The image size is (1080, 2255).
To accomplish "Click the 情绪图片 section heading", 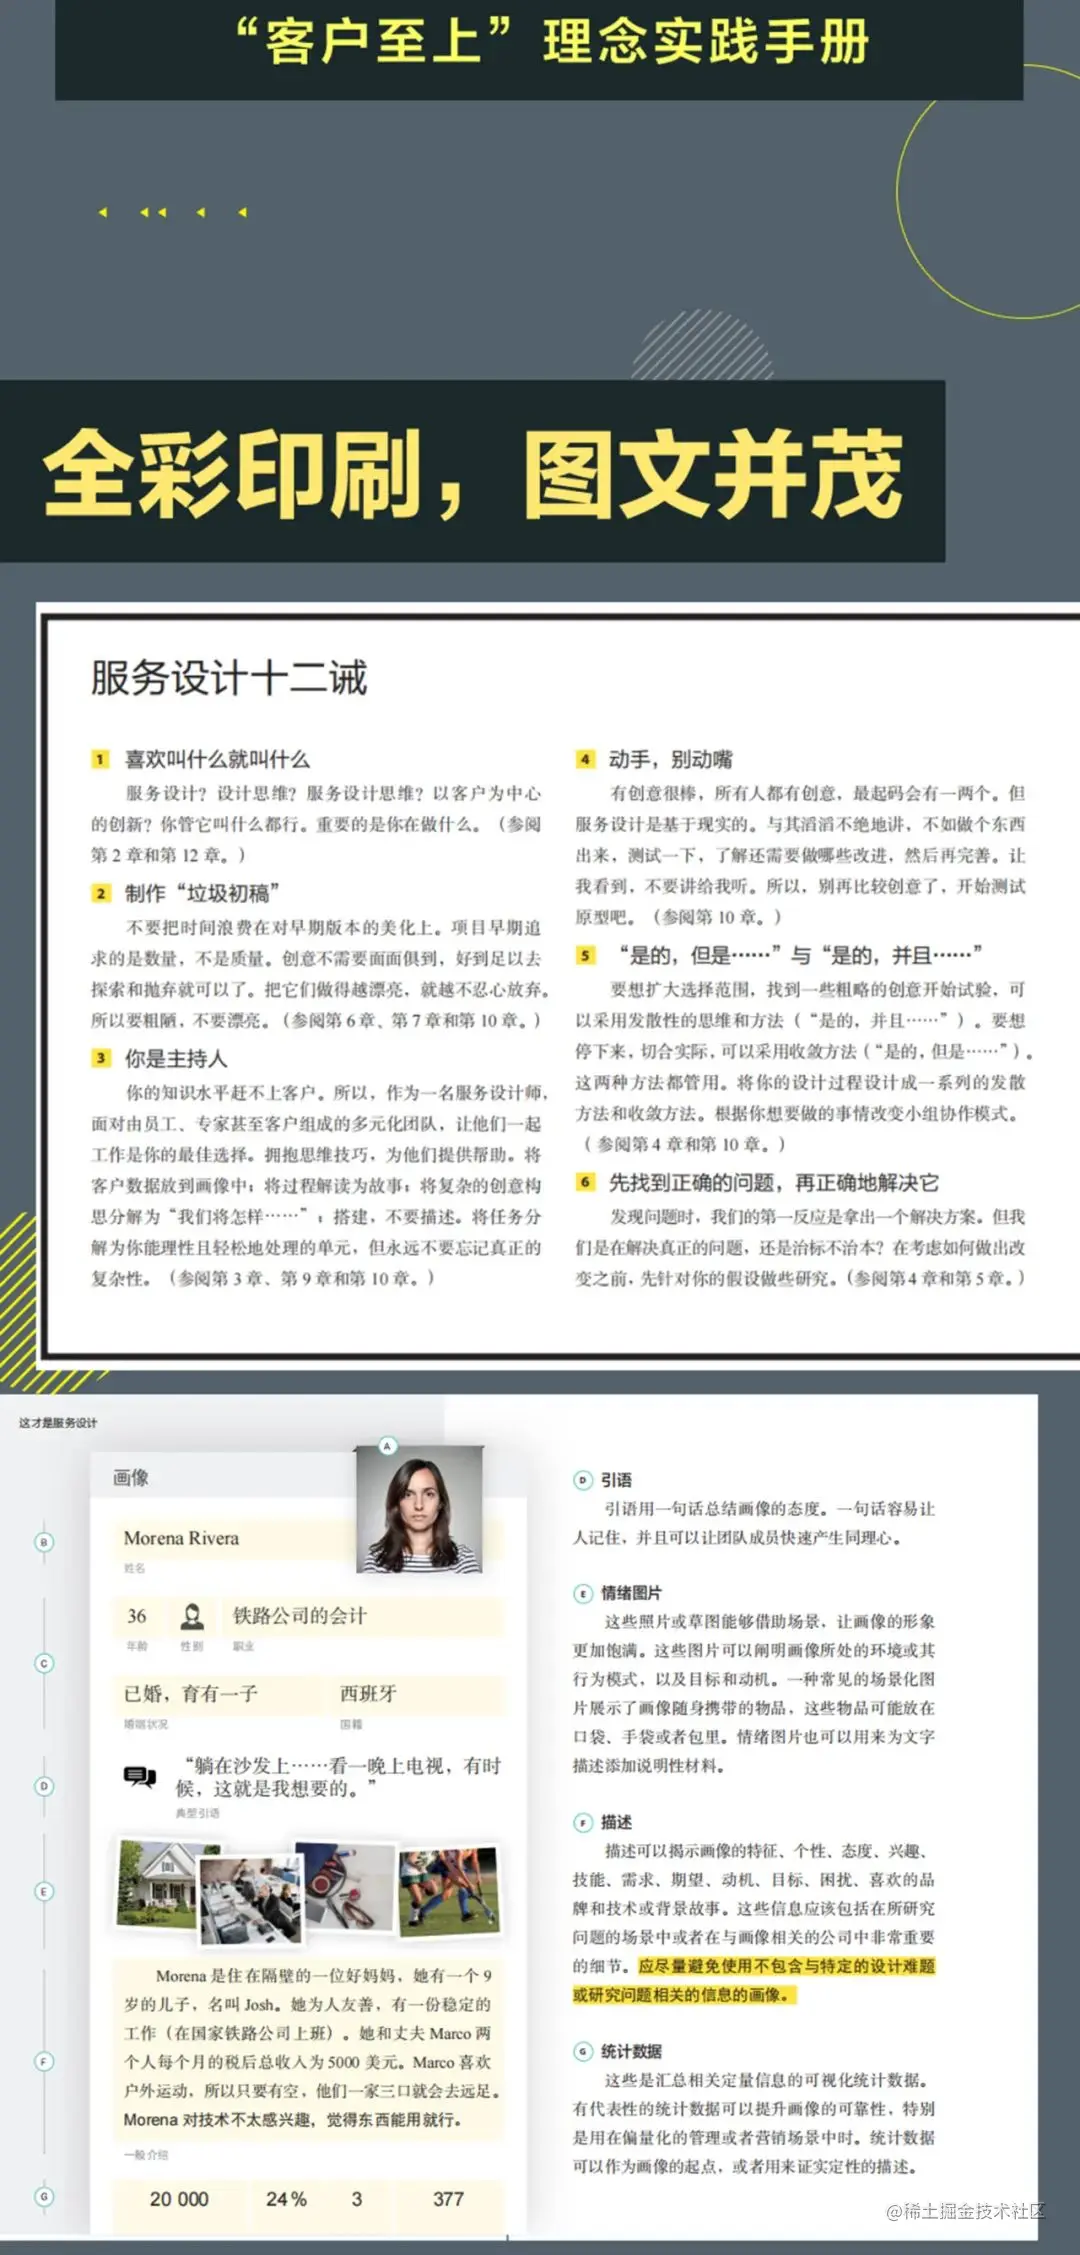I will click(x=631, y=1594).
